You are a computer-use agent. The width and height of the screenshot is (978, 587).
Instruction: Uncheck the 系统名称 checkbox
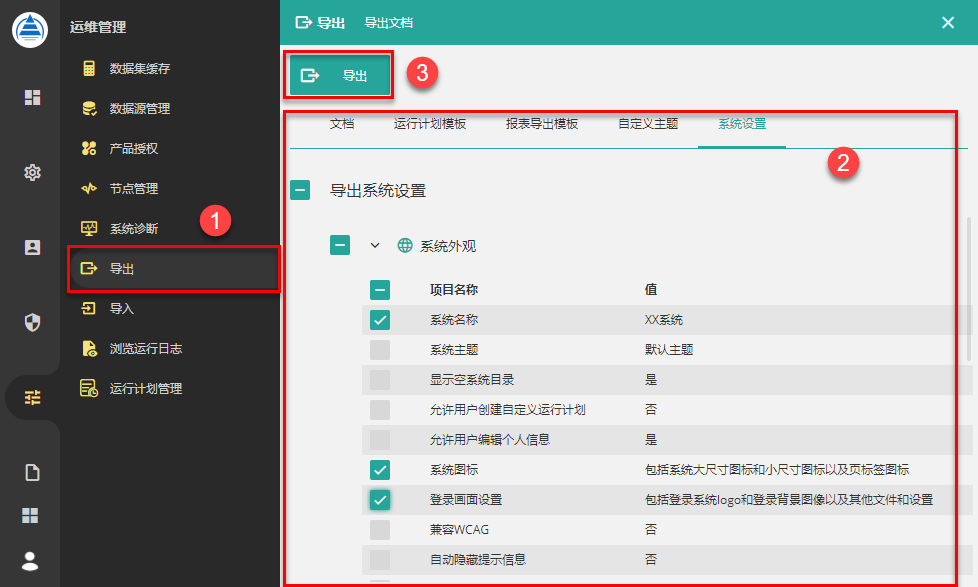(x=380, y=320)
